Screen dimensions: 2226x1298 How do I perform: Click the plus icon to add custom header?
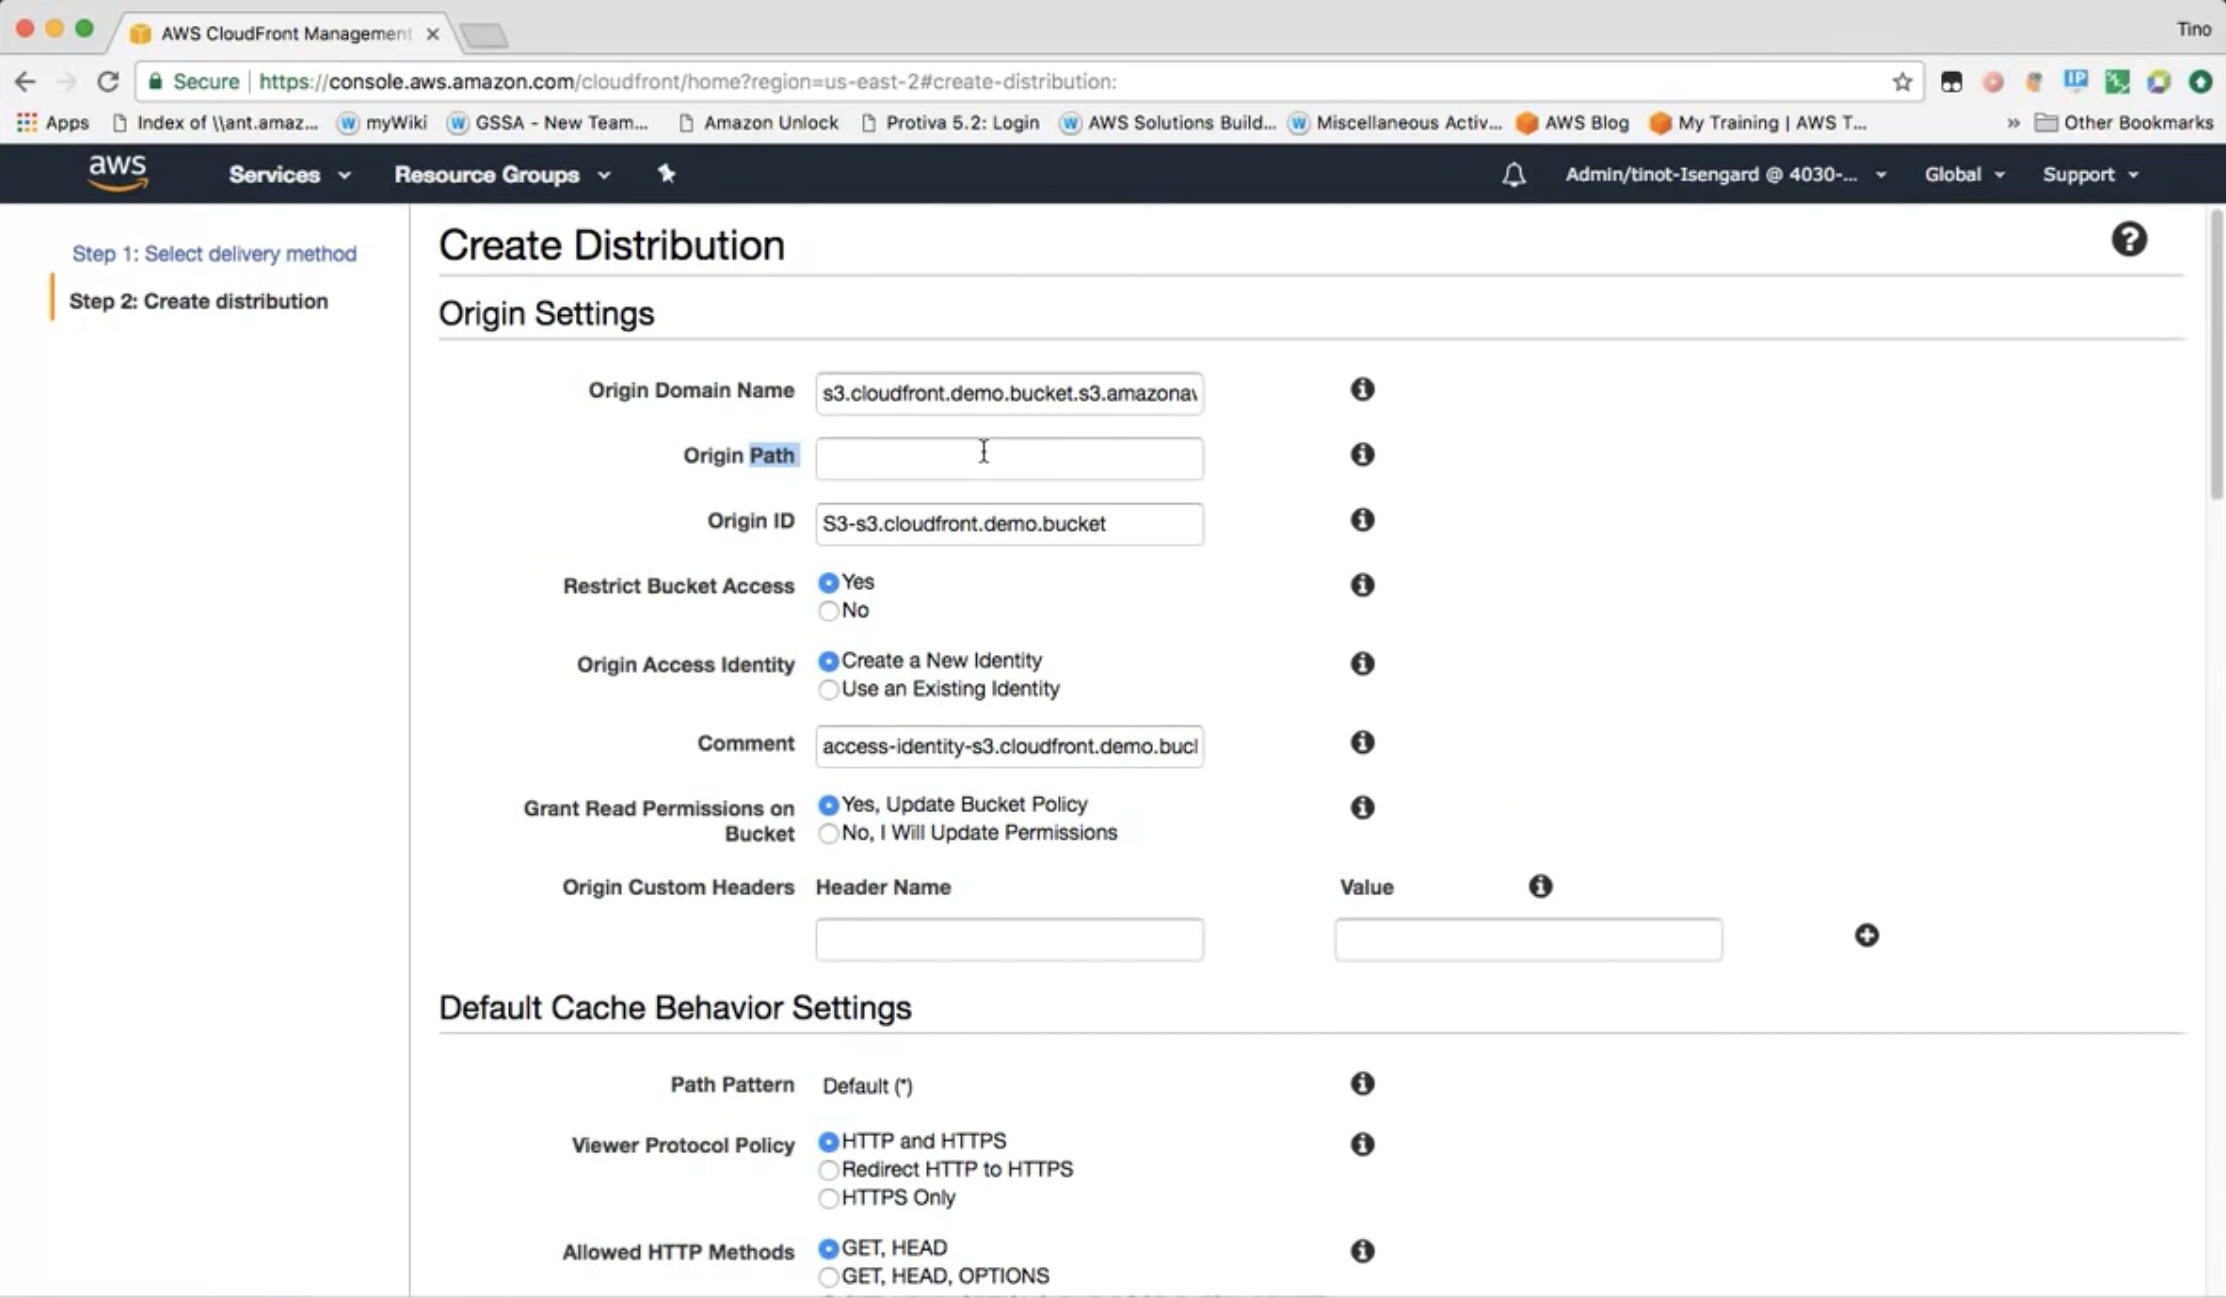pyautogui.click(x=1866, y=935)
